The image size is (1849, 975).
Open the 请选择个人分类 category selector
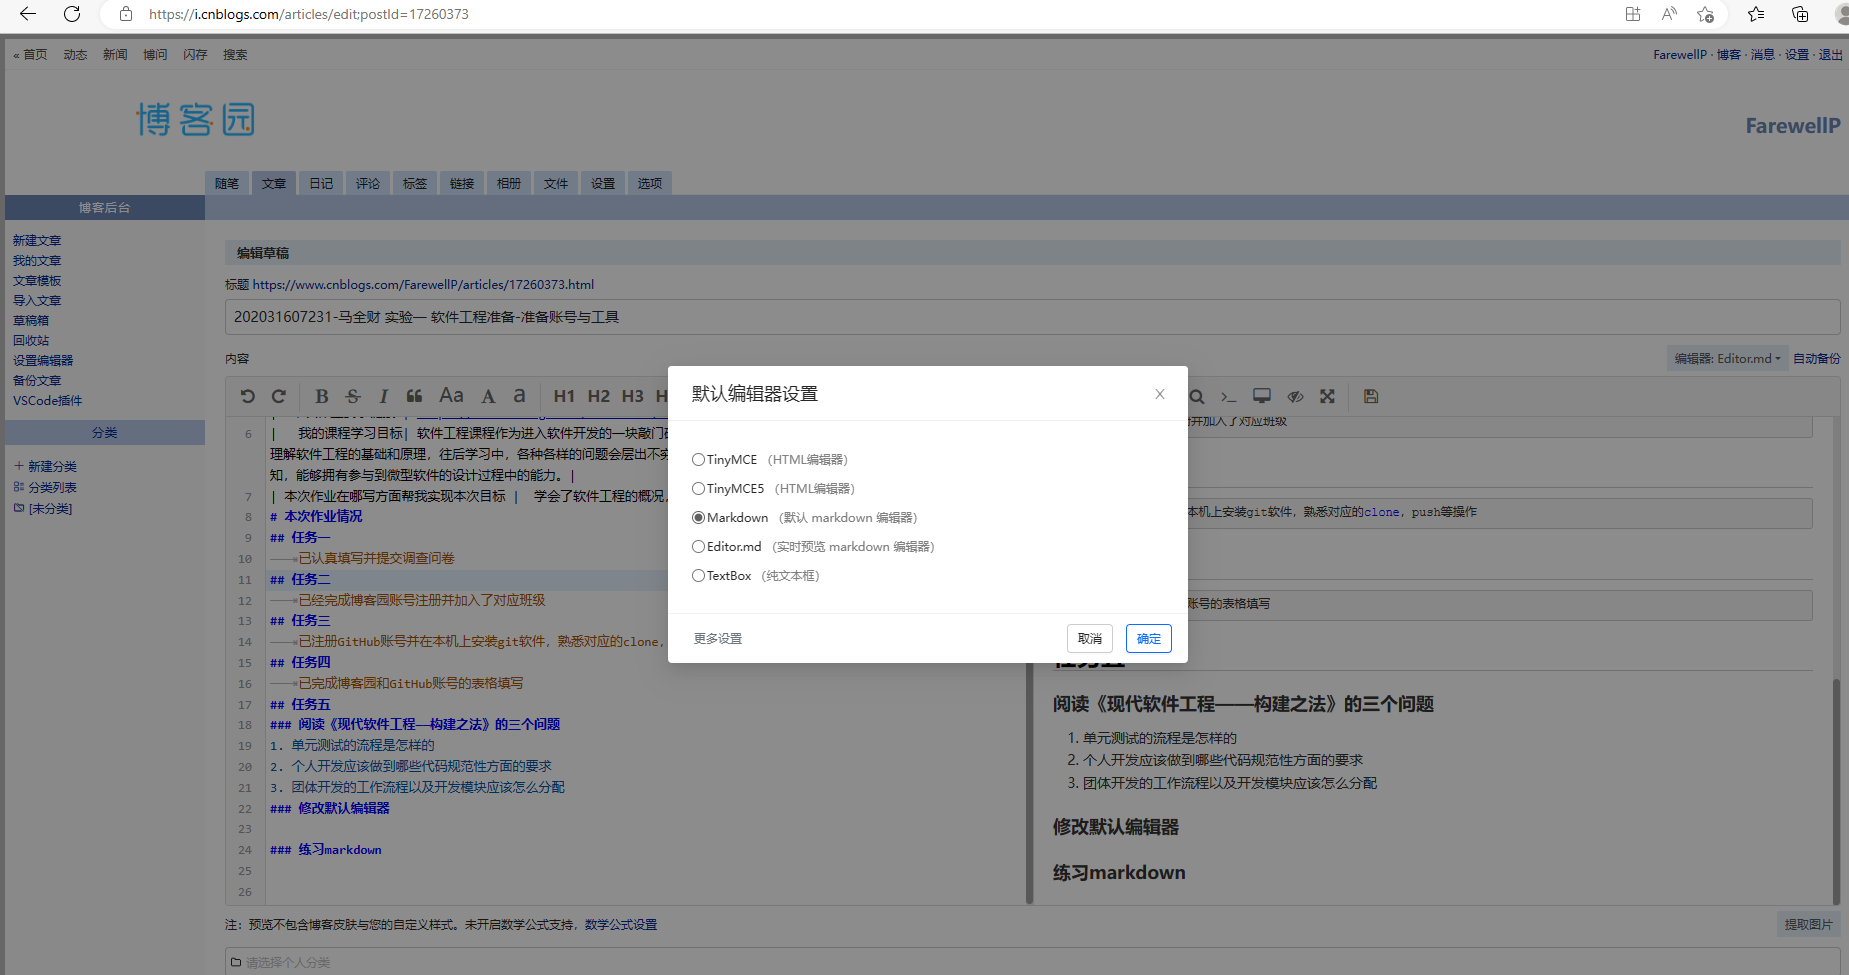pyautogui.click(x=1032, y=962)
